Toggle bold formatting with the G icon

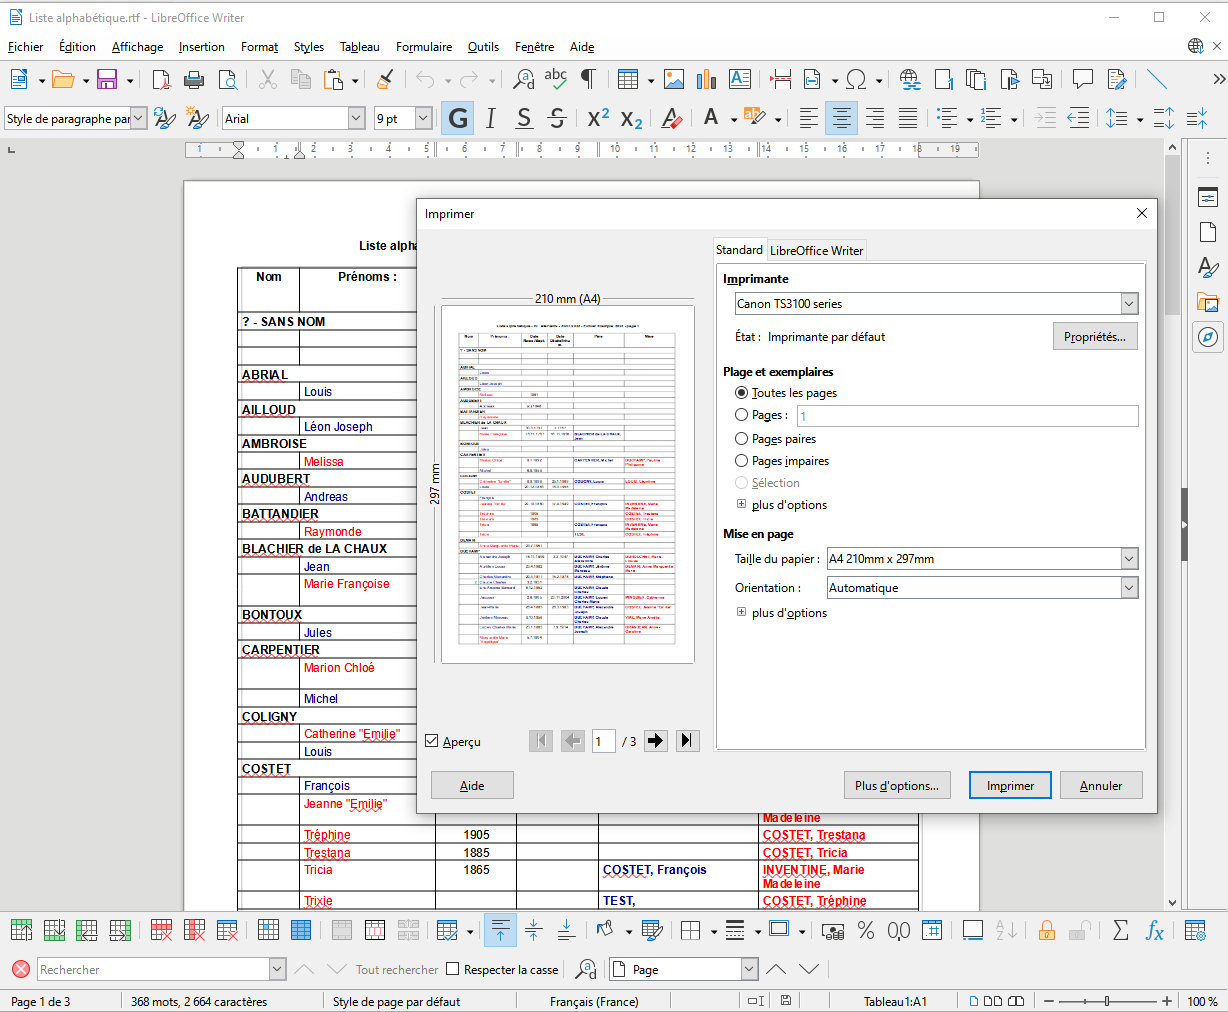click(457, 118)
